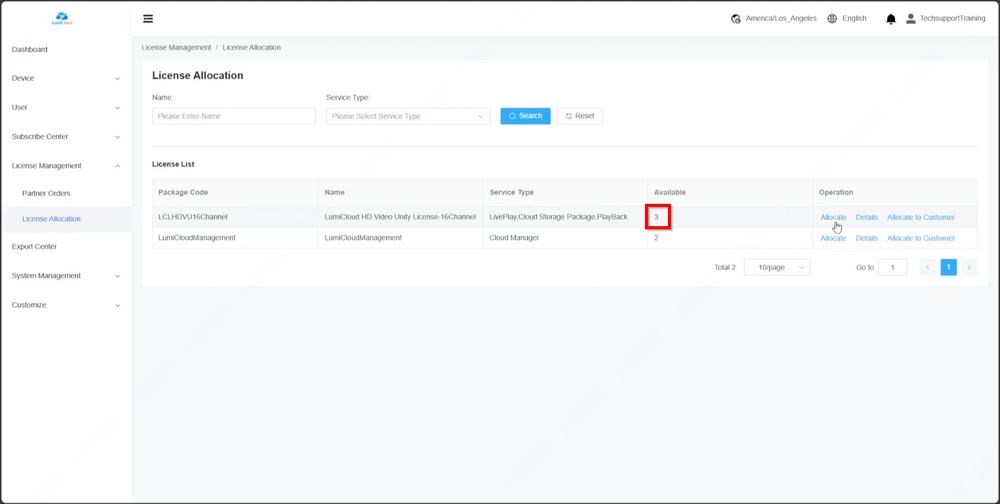
Task: Open the Service Type dropdown
Action: [408, 116]
